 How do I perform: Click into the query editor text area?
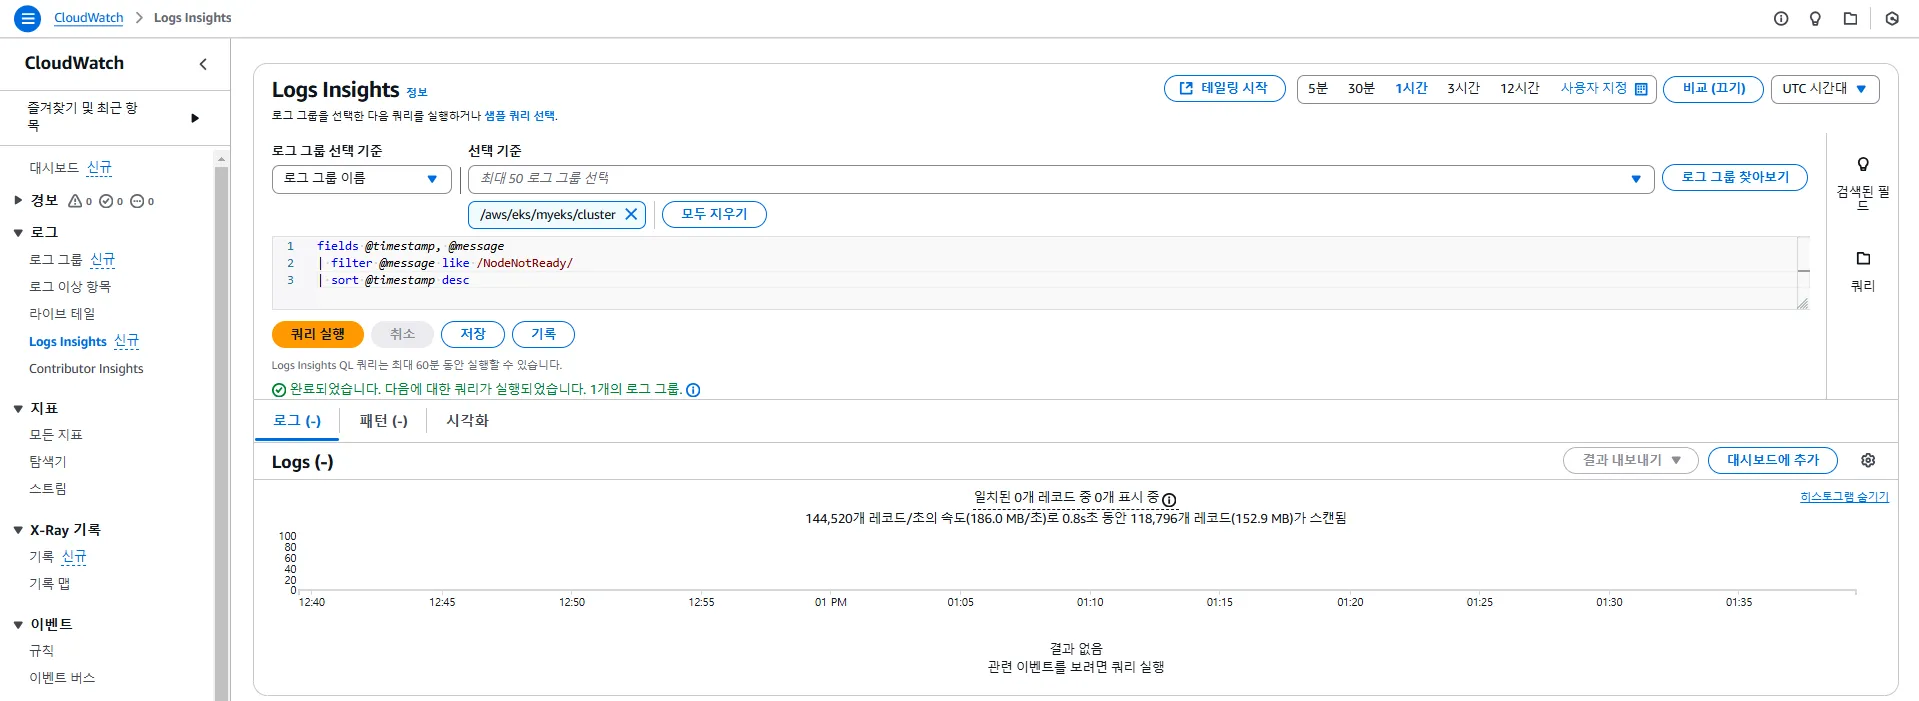pyautogui.click(x=1040, y=272)
